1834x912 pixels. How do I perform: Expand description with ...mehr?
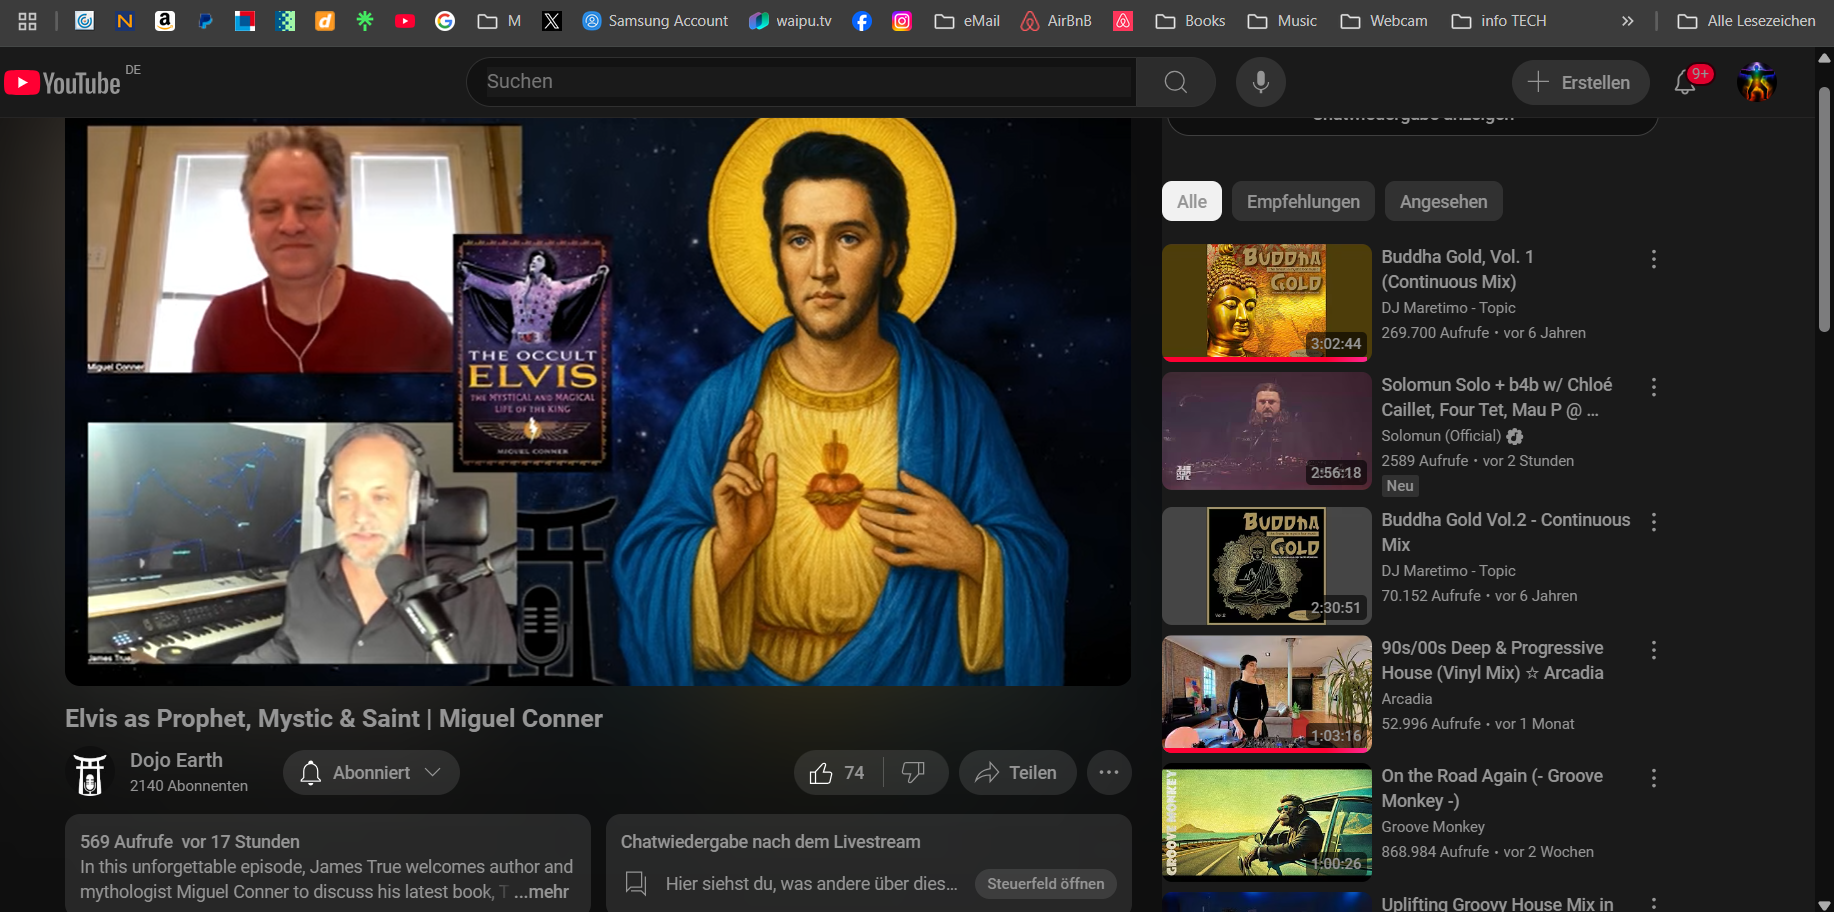click(x=541, y=892)
